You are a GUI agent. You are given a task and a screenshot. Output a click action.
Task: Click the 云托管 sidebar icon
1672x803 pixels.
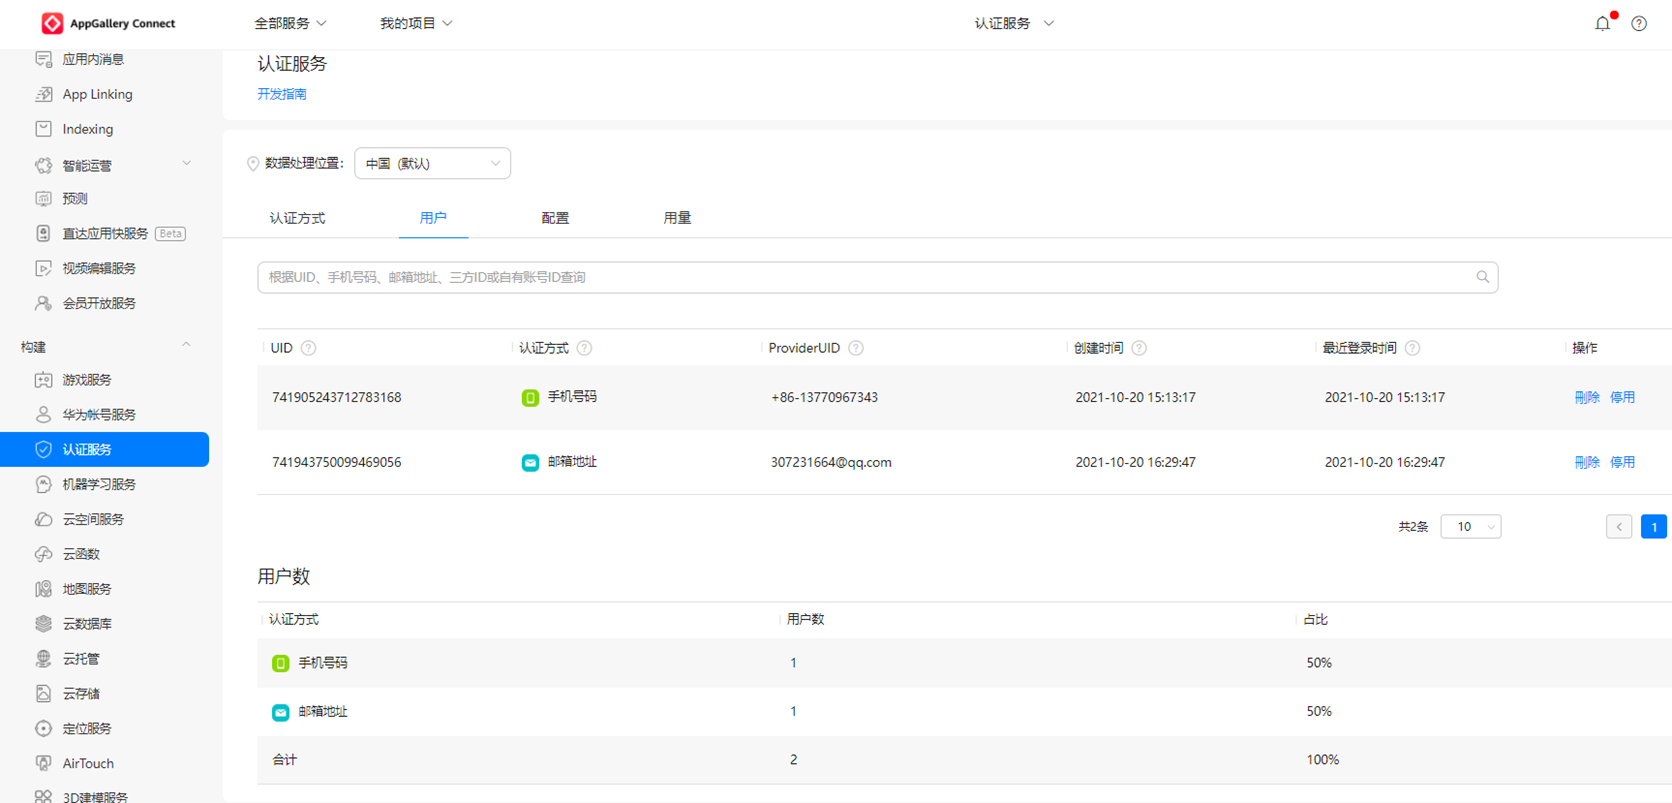click(x=43, y=659)
